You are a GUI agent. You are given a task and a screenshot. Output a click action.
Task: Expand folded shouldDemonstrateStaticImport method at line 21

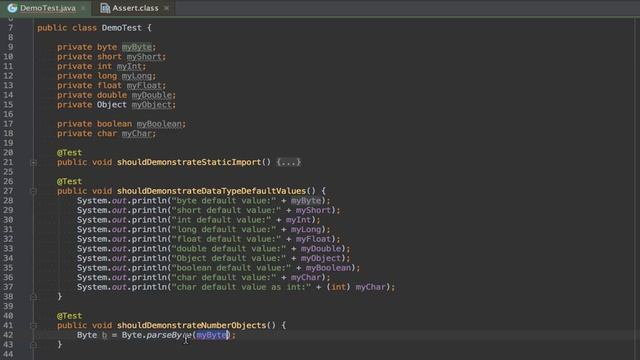click(33, 162)
